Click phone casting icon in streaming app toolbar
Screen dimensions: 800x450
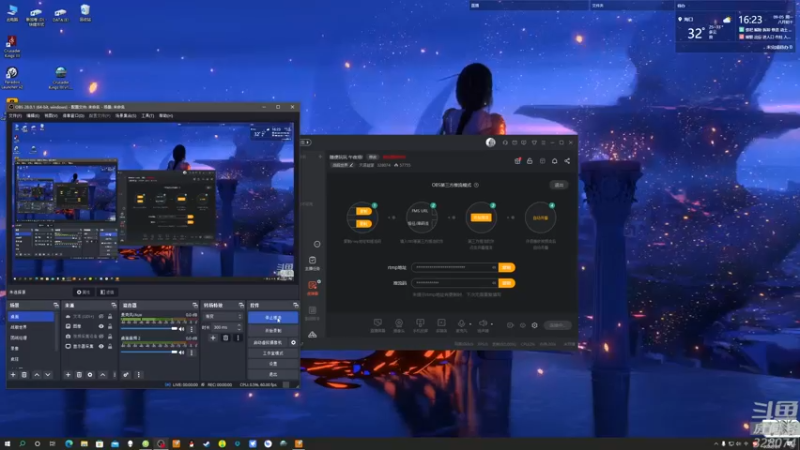coord(420,323)
